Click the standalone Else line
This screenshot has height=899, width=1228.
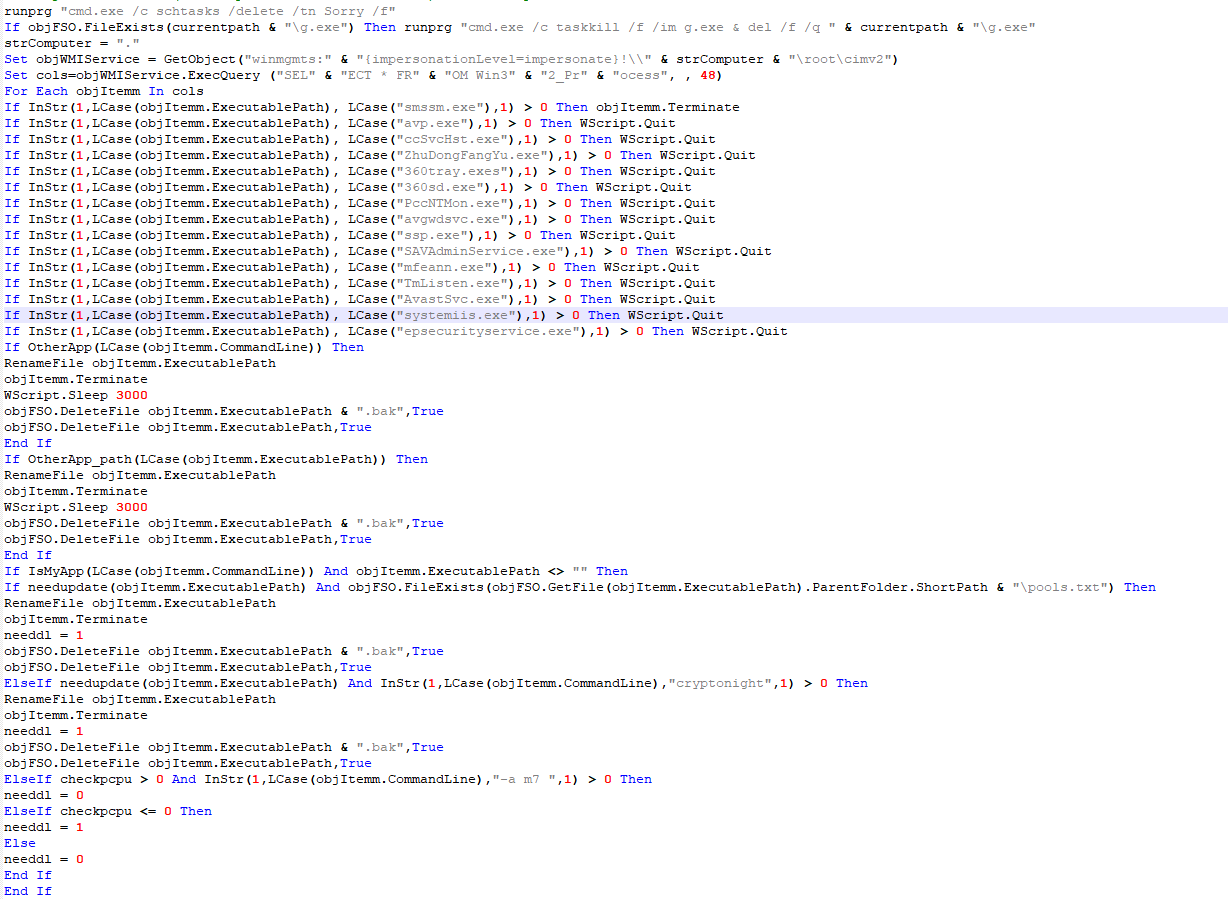(x=20, y=843)
